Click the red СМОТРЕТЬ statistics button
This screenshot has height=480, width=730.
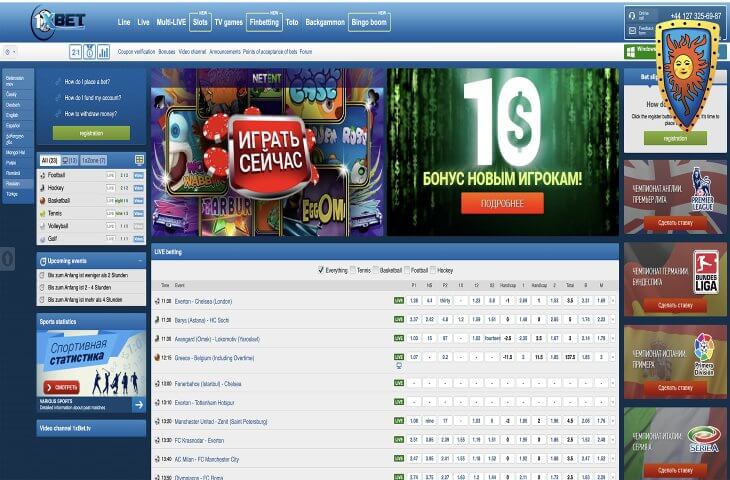tap(62, 387)
